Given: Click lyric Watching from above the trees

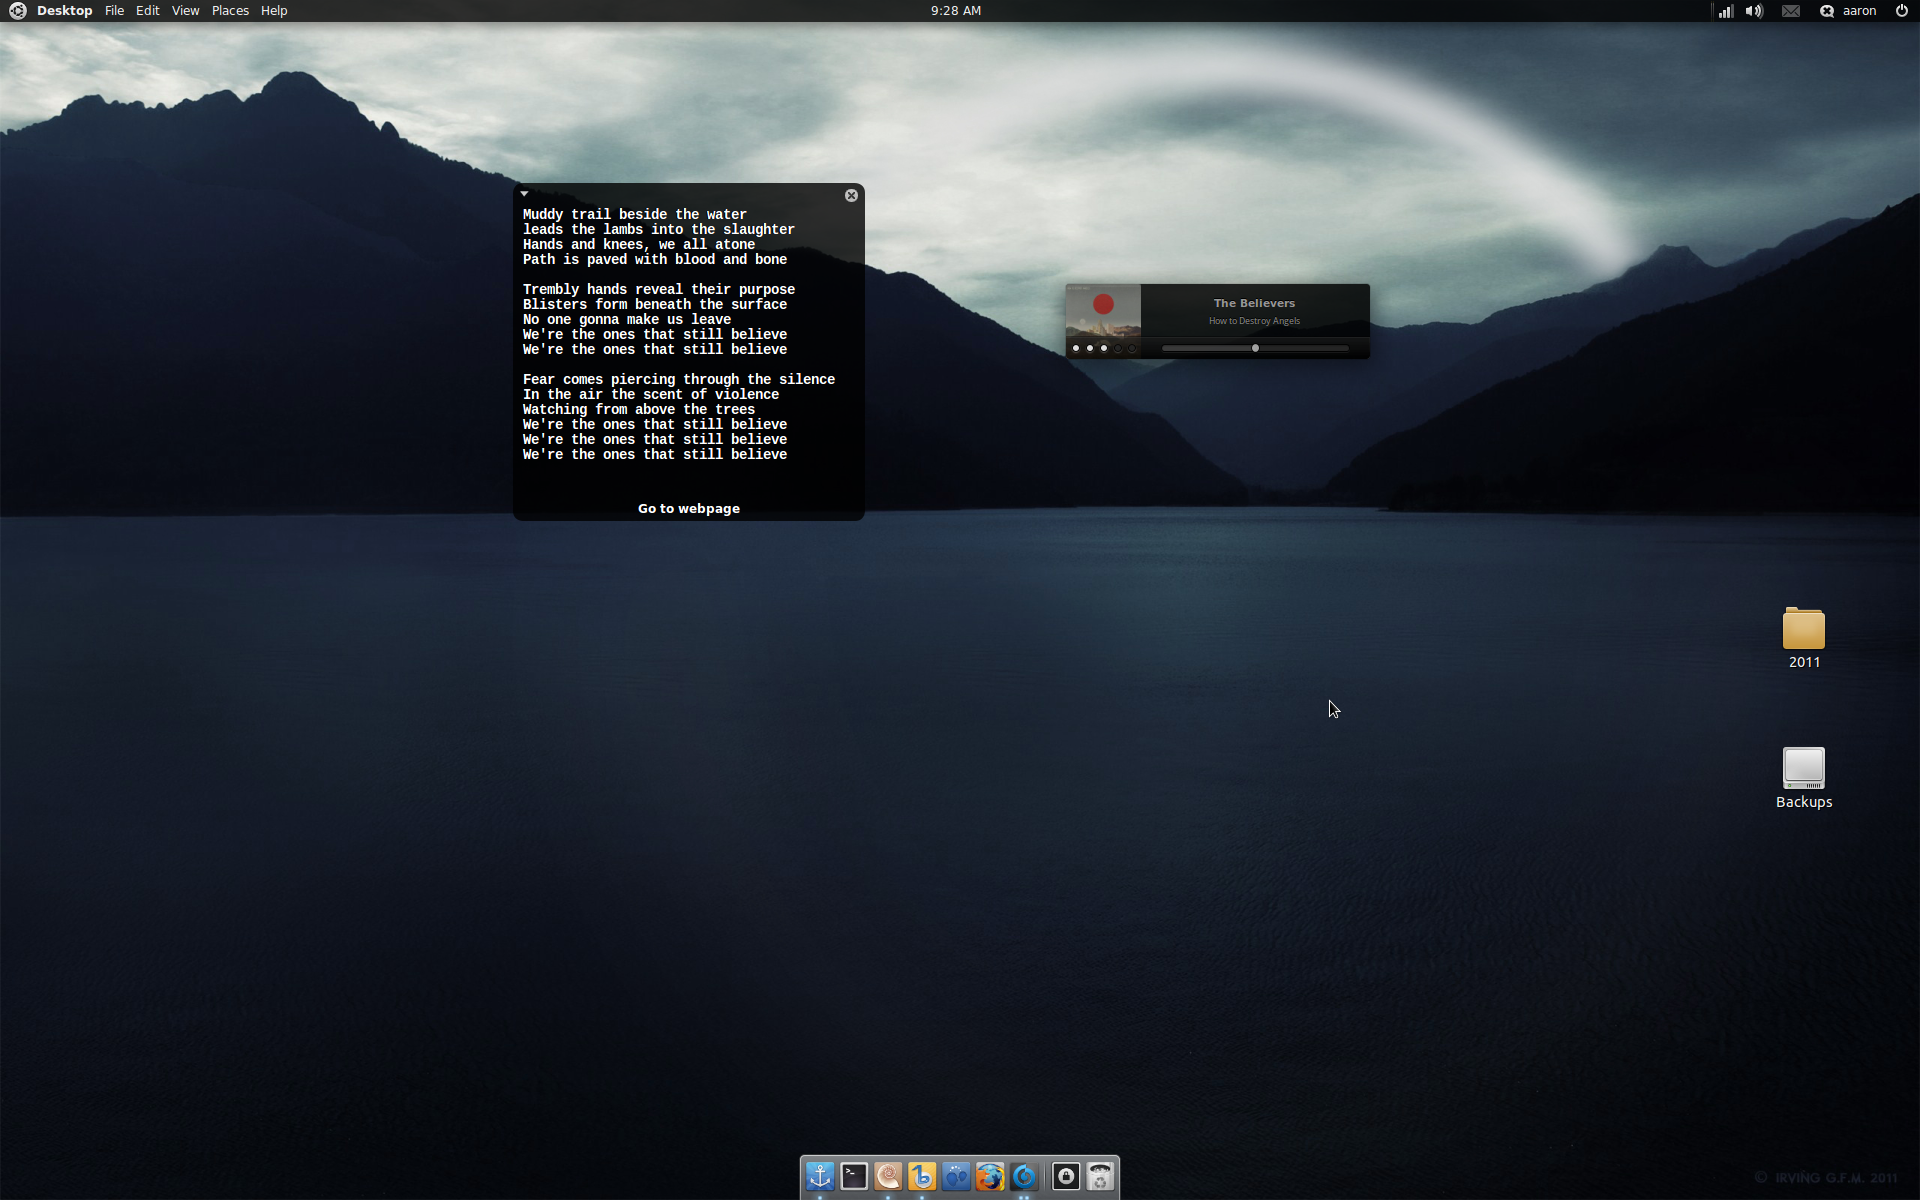Looking at the screenshot, I should tap(639, 409).
